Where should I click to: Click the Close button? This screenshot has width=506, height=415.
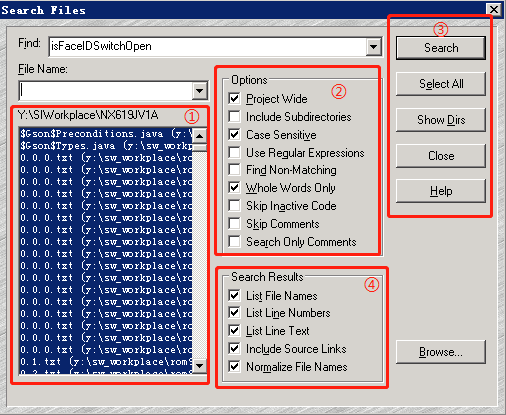[x=441, y=156]
